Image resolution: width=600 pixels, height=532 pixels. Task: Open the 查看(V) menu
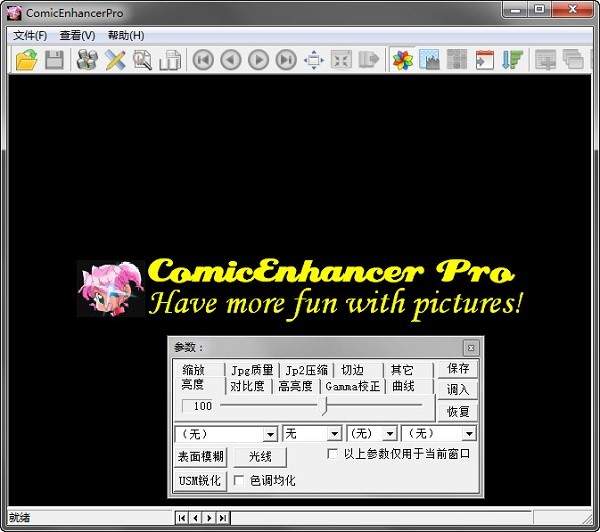(77, 36)
